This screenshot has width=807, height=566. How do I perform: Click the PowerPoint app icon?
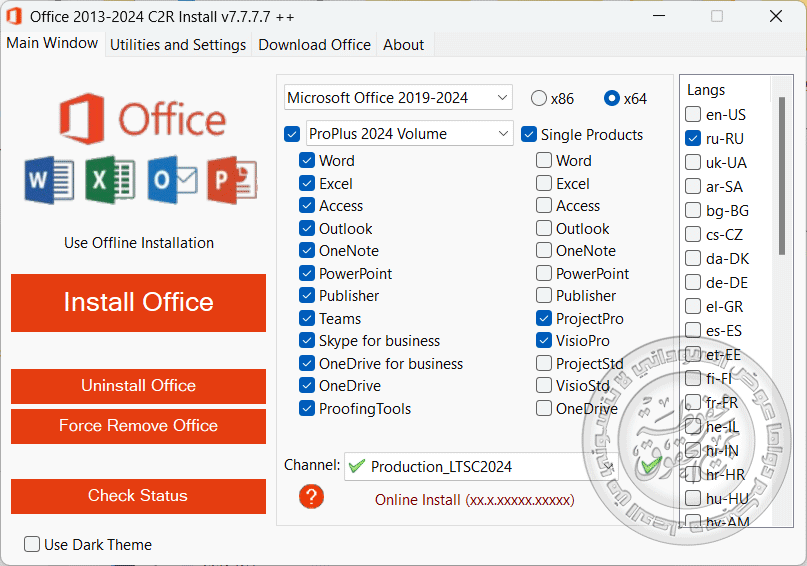click(x=233, y=180)
